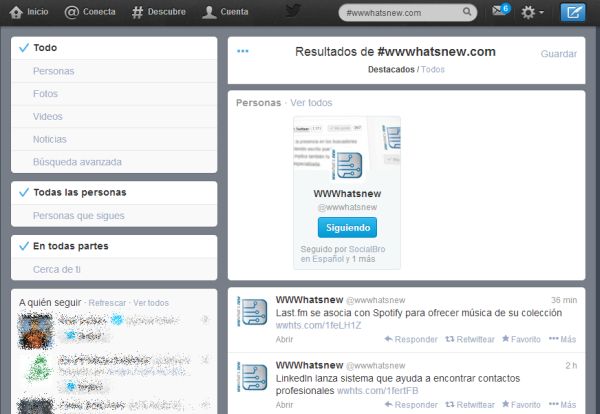Click WWWhatsnew avatar on LinkedIn tweet
The width and height of the screenshot is (600, 414).
(x=252, y=377)
